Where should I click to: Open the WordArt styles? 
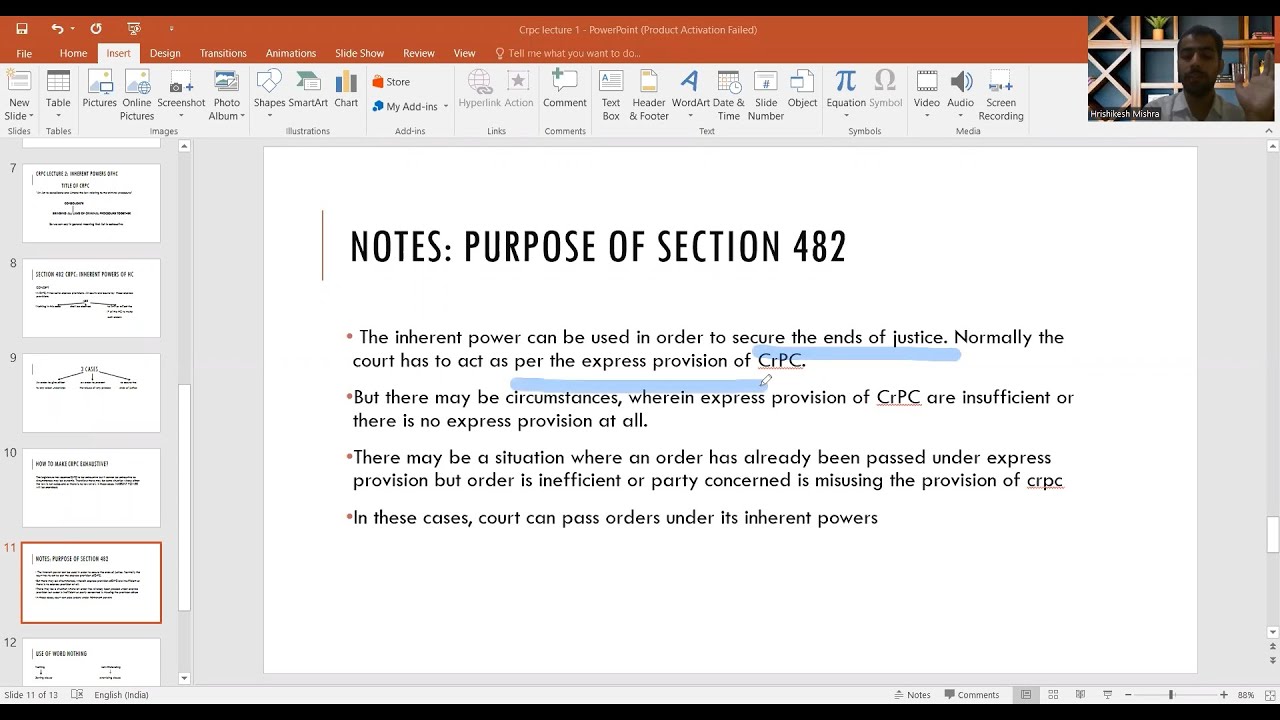(690, 95)
